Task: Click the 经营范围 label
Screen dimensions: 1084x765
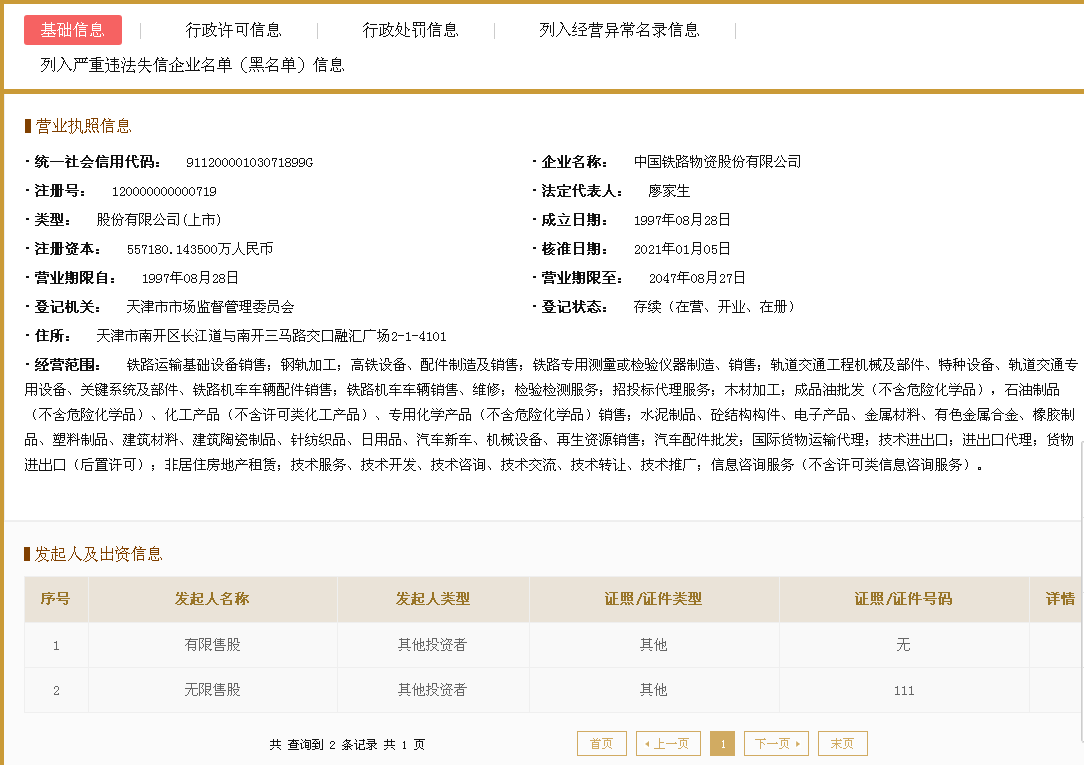Action: (x=67, y=365)
